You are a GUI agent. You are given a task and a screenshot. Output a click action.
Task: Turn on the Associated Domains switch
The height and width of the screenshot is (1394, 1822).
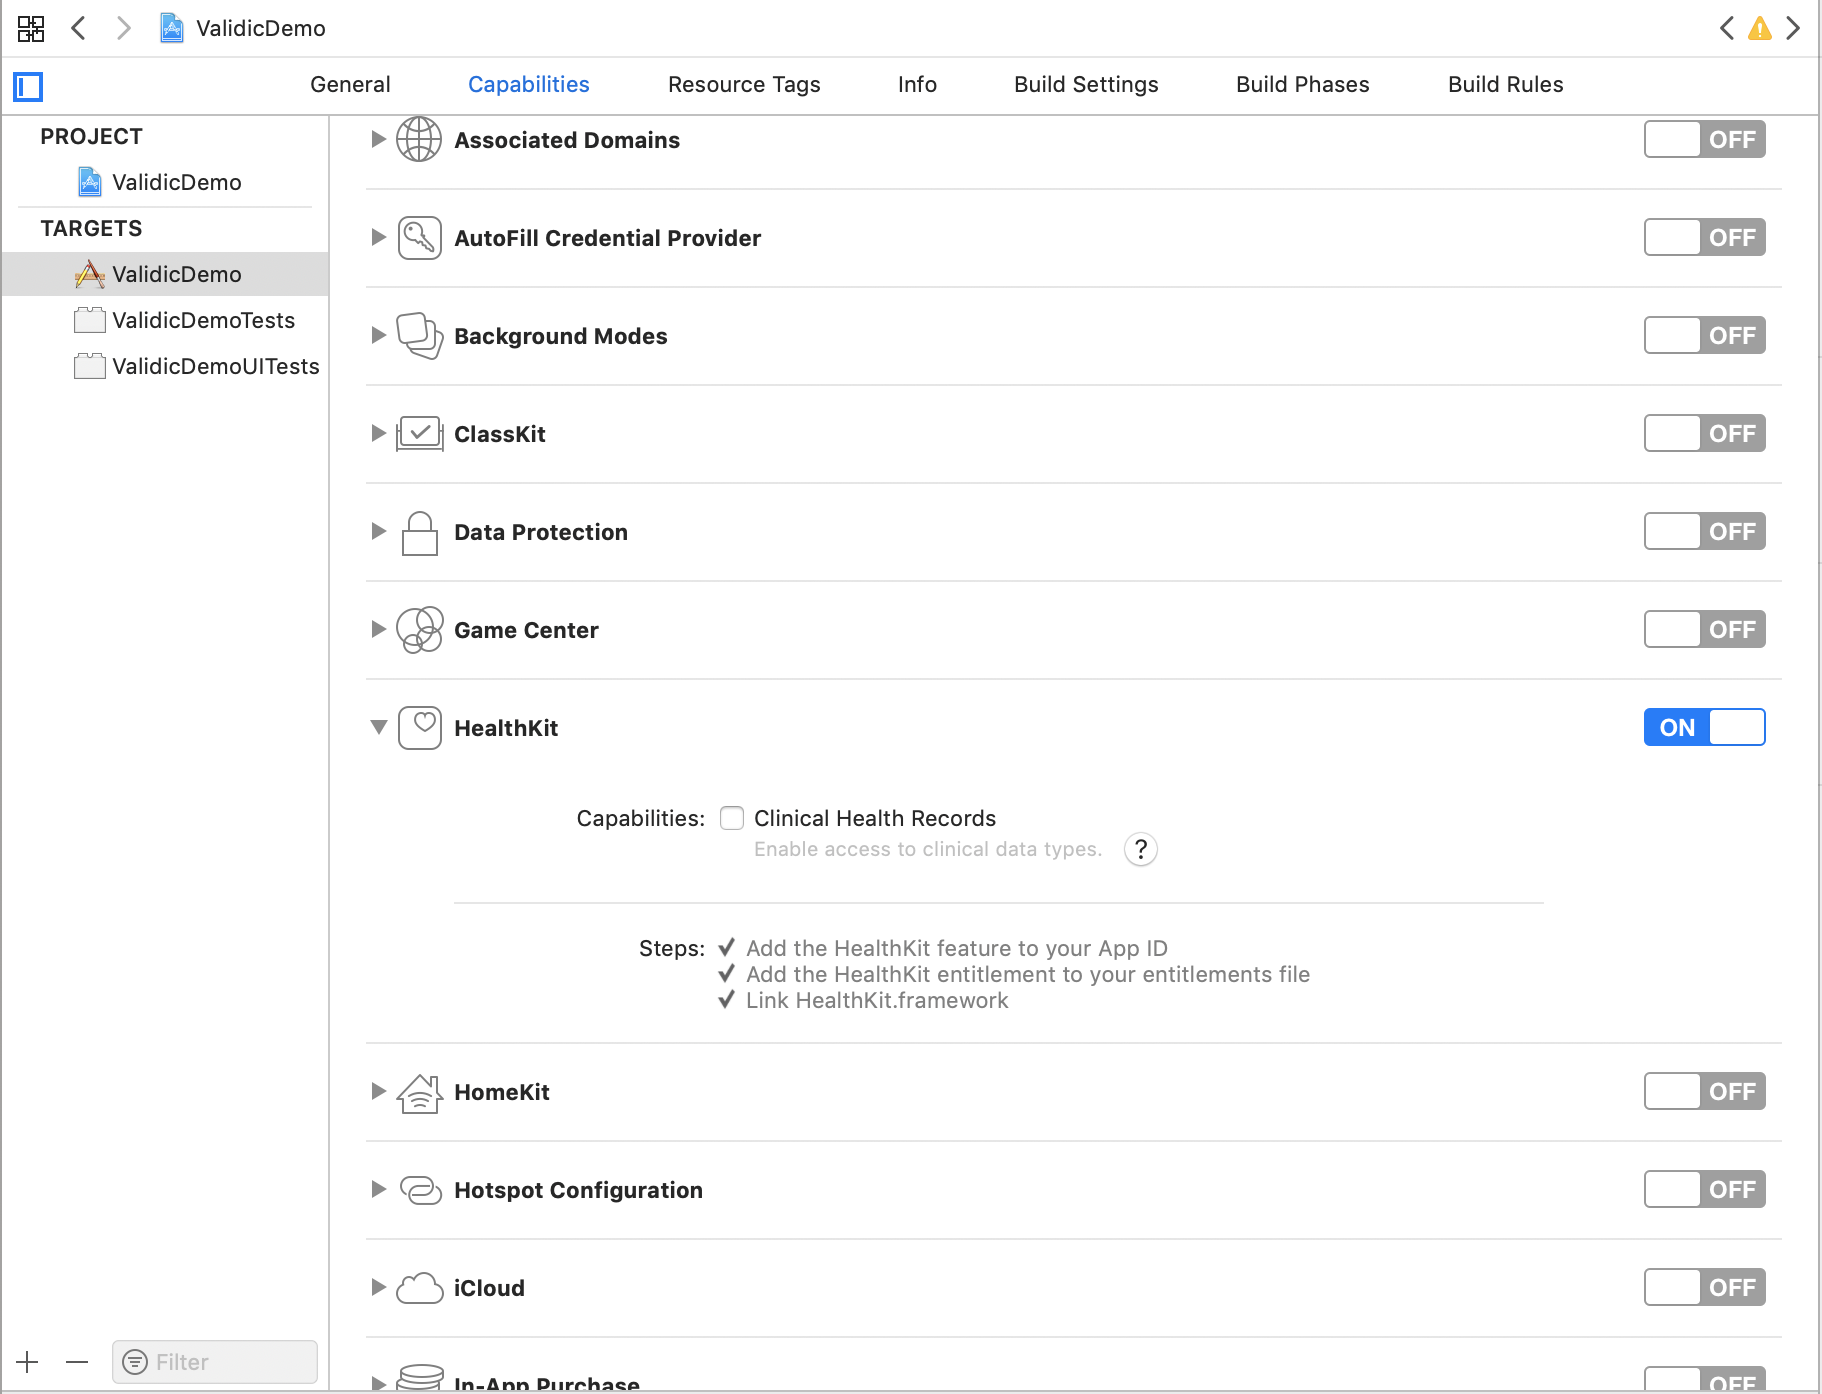point(1705,140)
